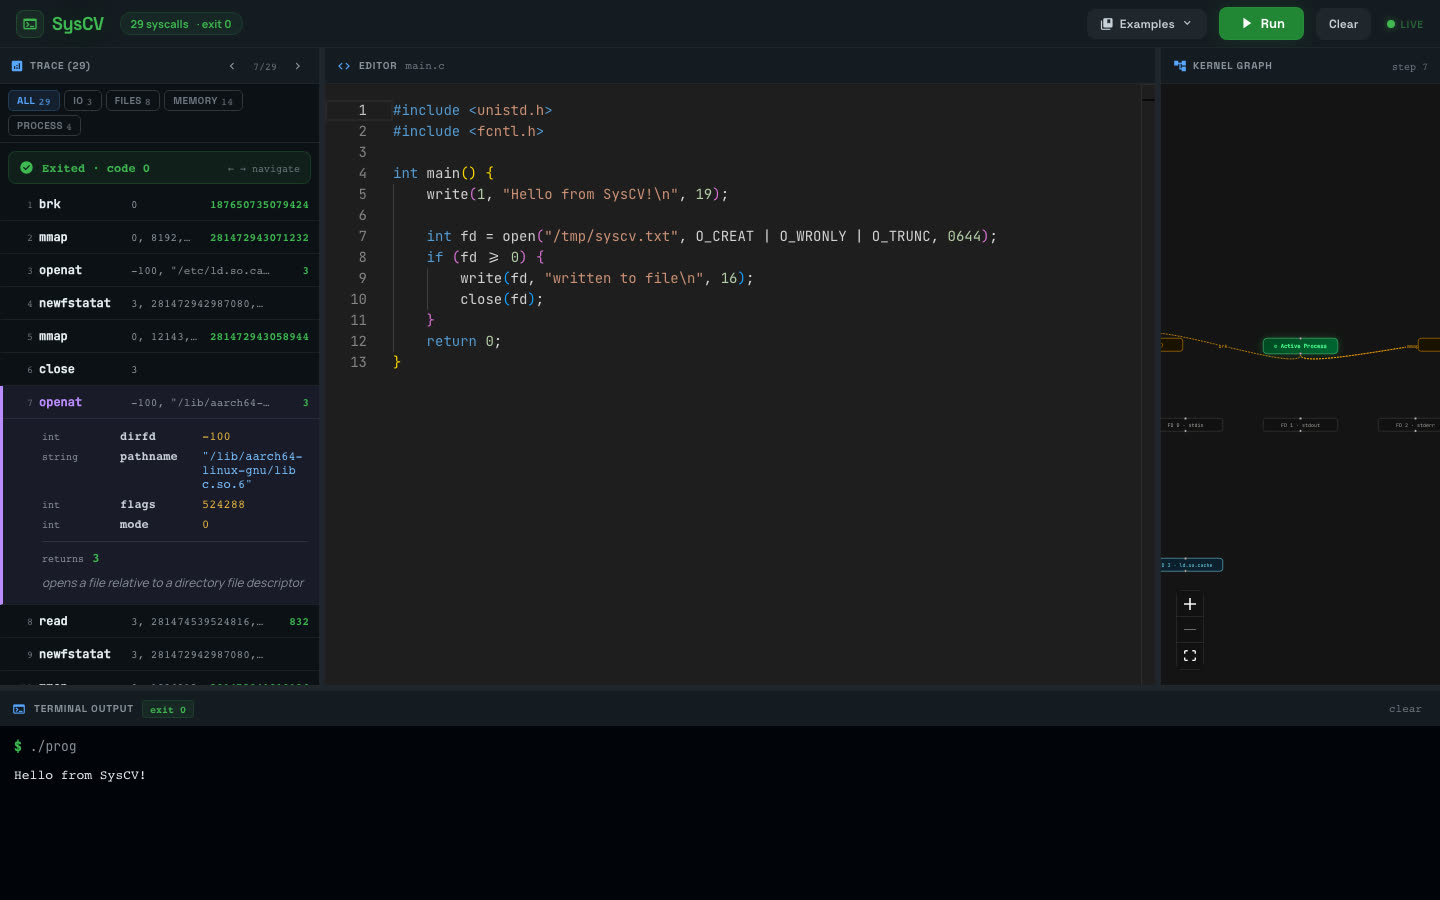Expand syscall 6 close row
Viewport: 1440px width, 900px height.
[x=160, y=369]
